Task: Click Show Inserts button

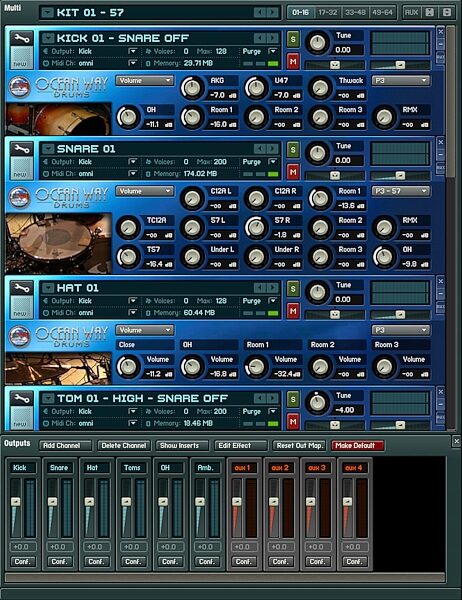Action: pos(183,446)
